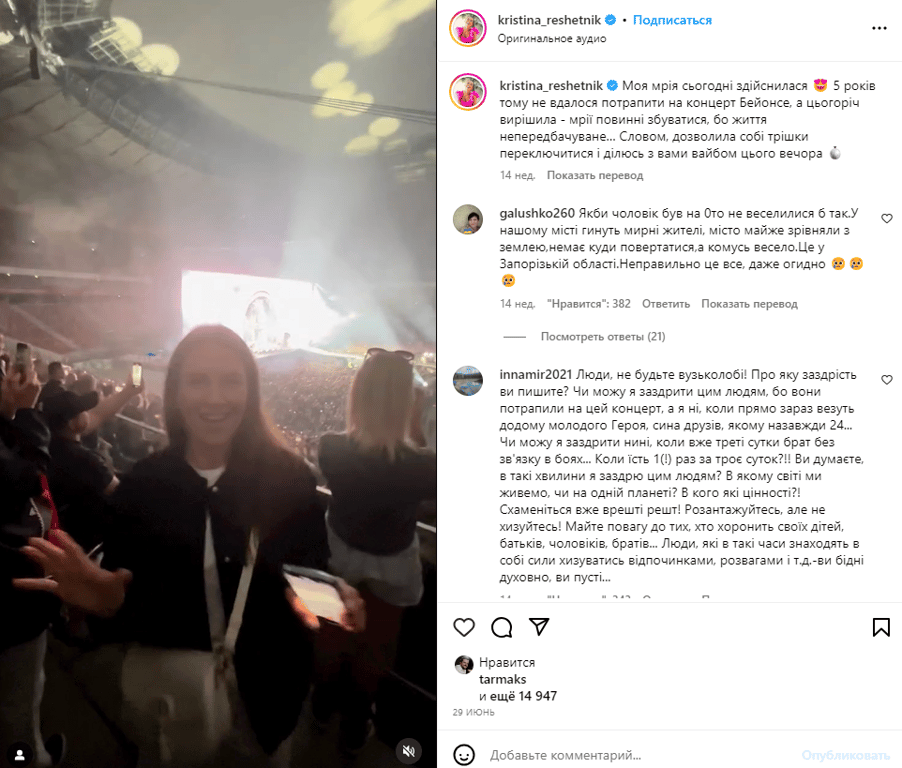
Task: Show tagged people icon on video
Action: click(x=20, y=754)
